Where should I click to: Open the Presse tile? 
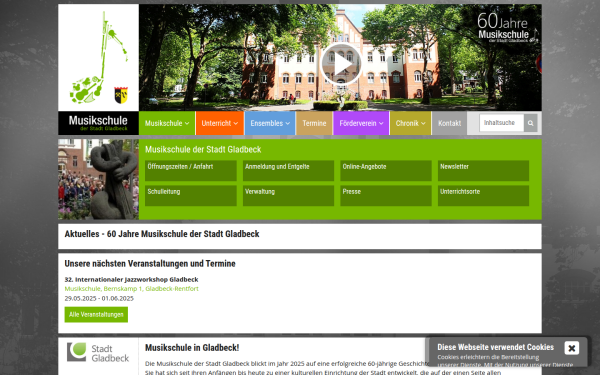point(386,196)
